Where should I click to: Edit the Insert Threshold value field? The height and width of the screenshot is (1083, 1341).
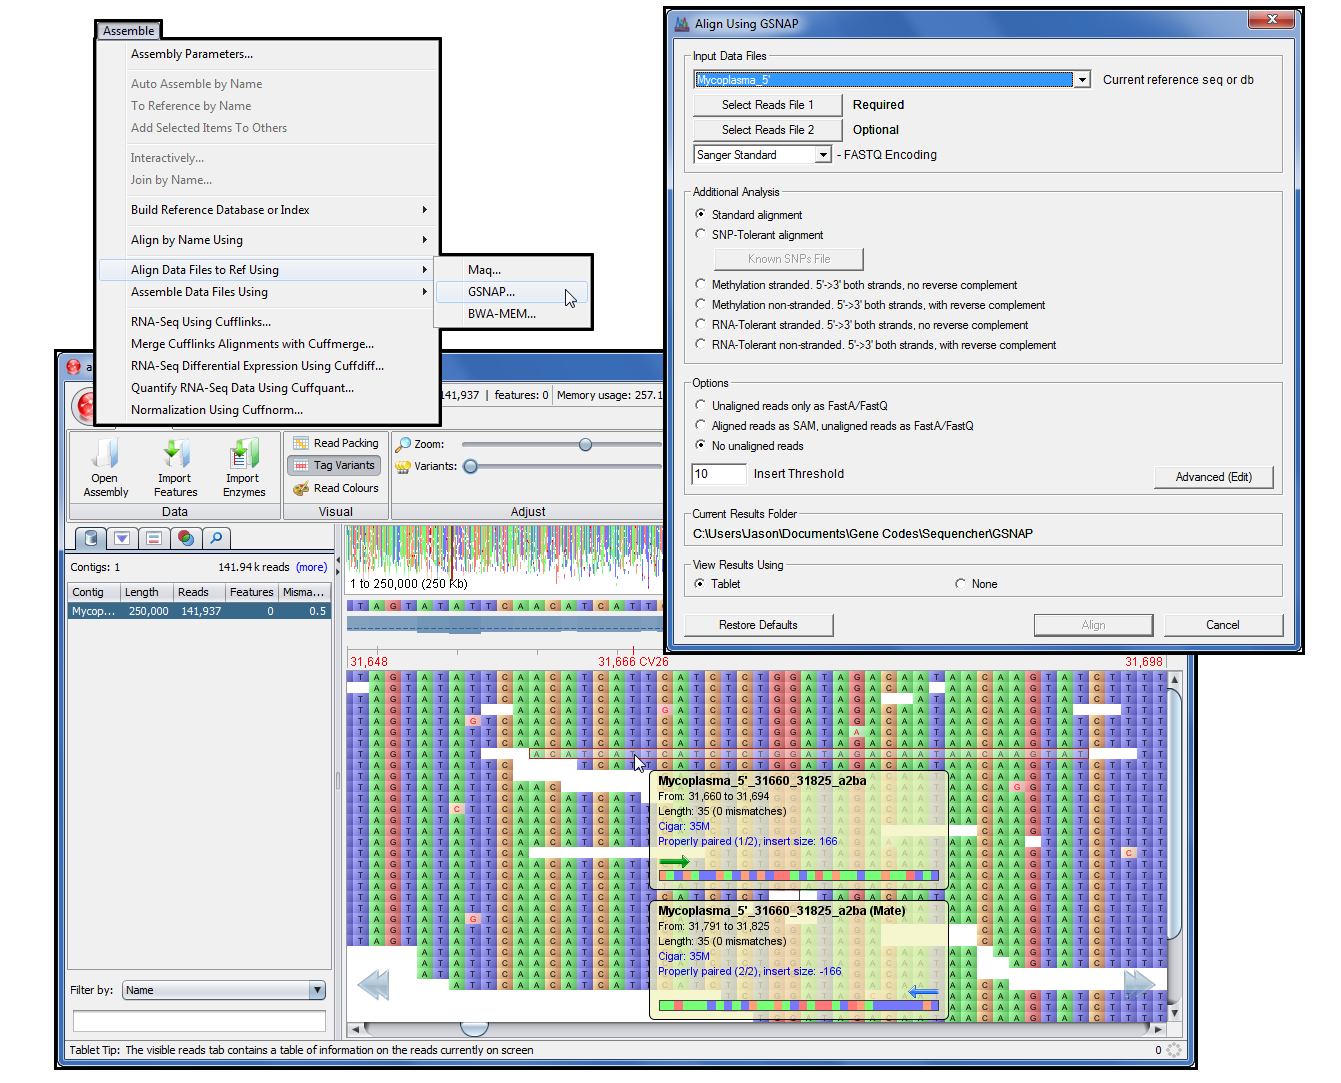point(718,473)
